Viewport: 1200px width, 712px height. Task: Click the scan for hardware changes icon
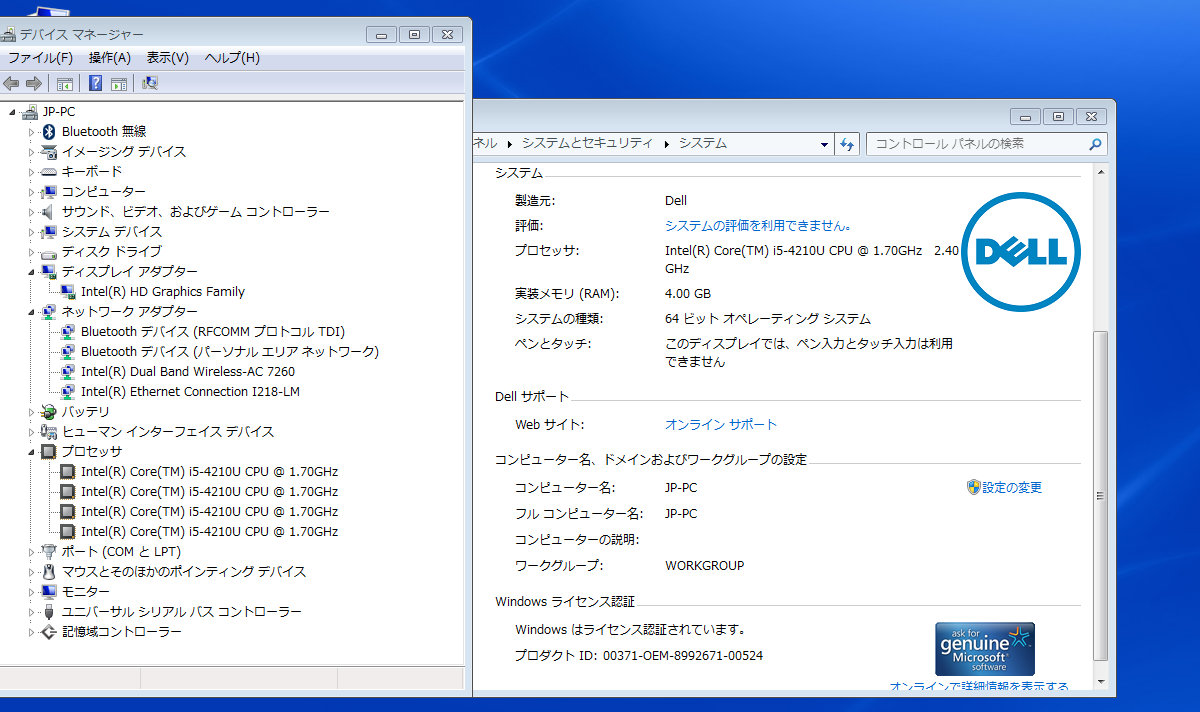(150, 83)
